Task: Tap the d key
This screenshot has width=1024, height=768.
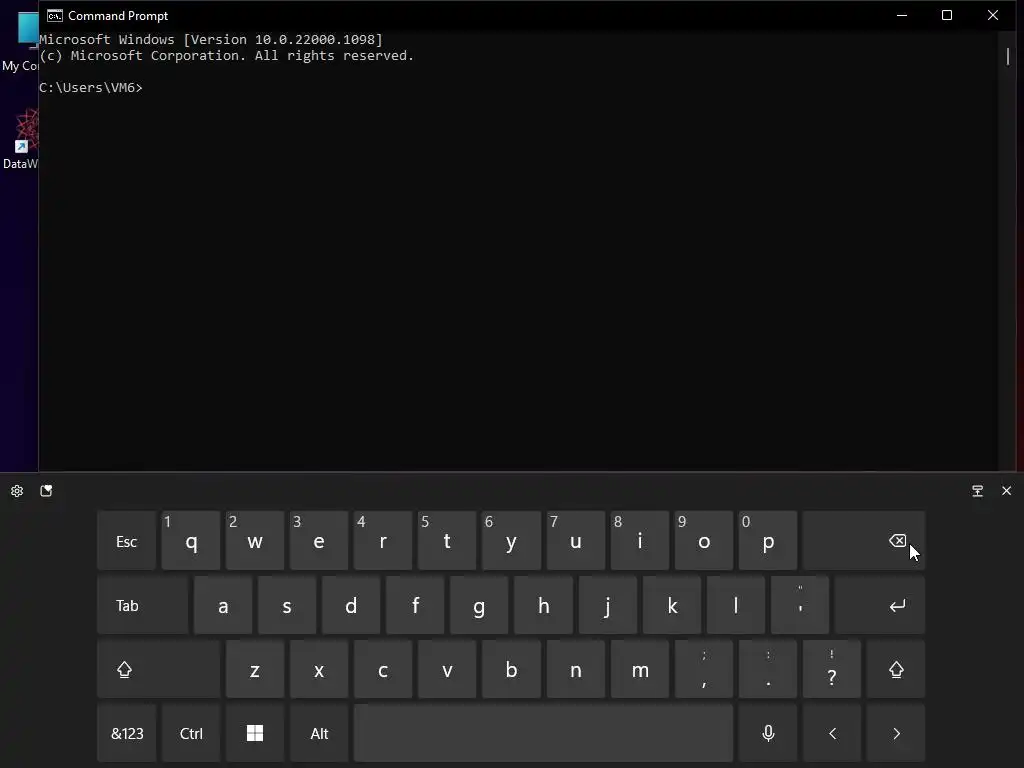Action: click(351, 605)
